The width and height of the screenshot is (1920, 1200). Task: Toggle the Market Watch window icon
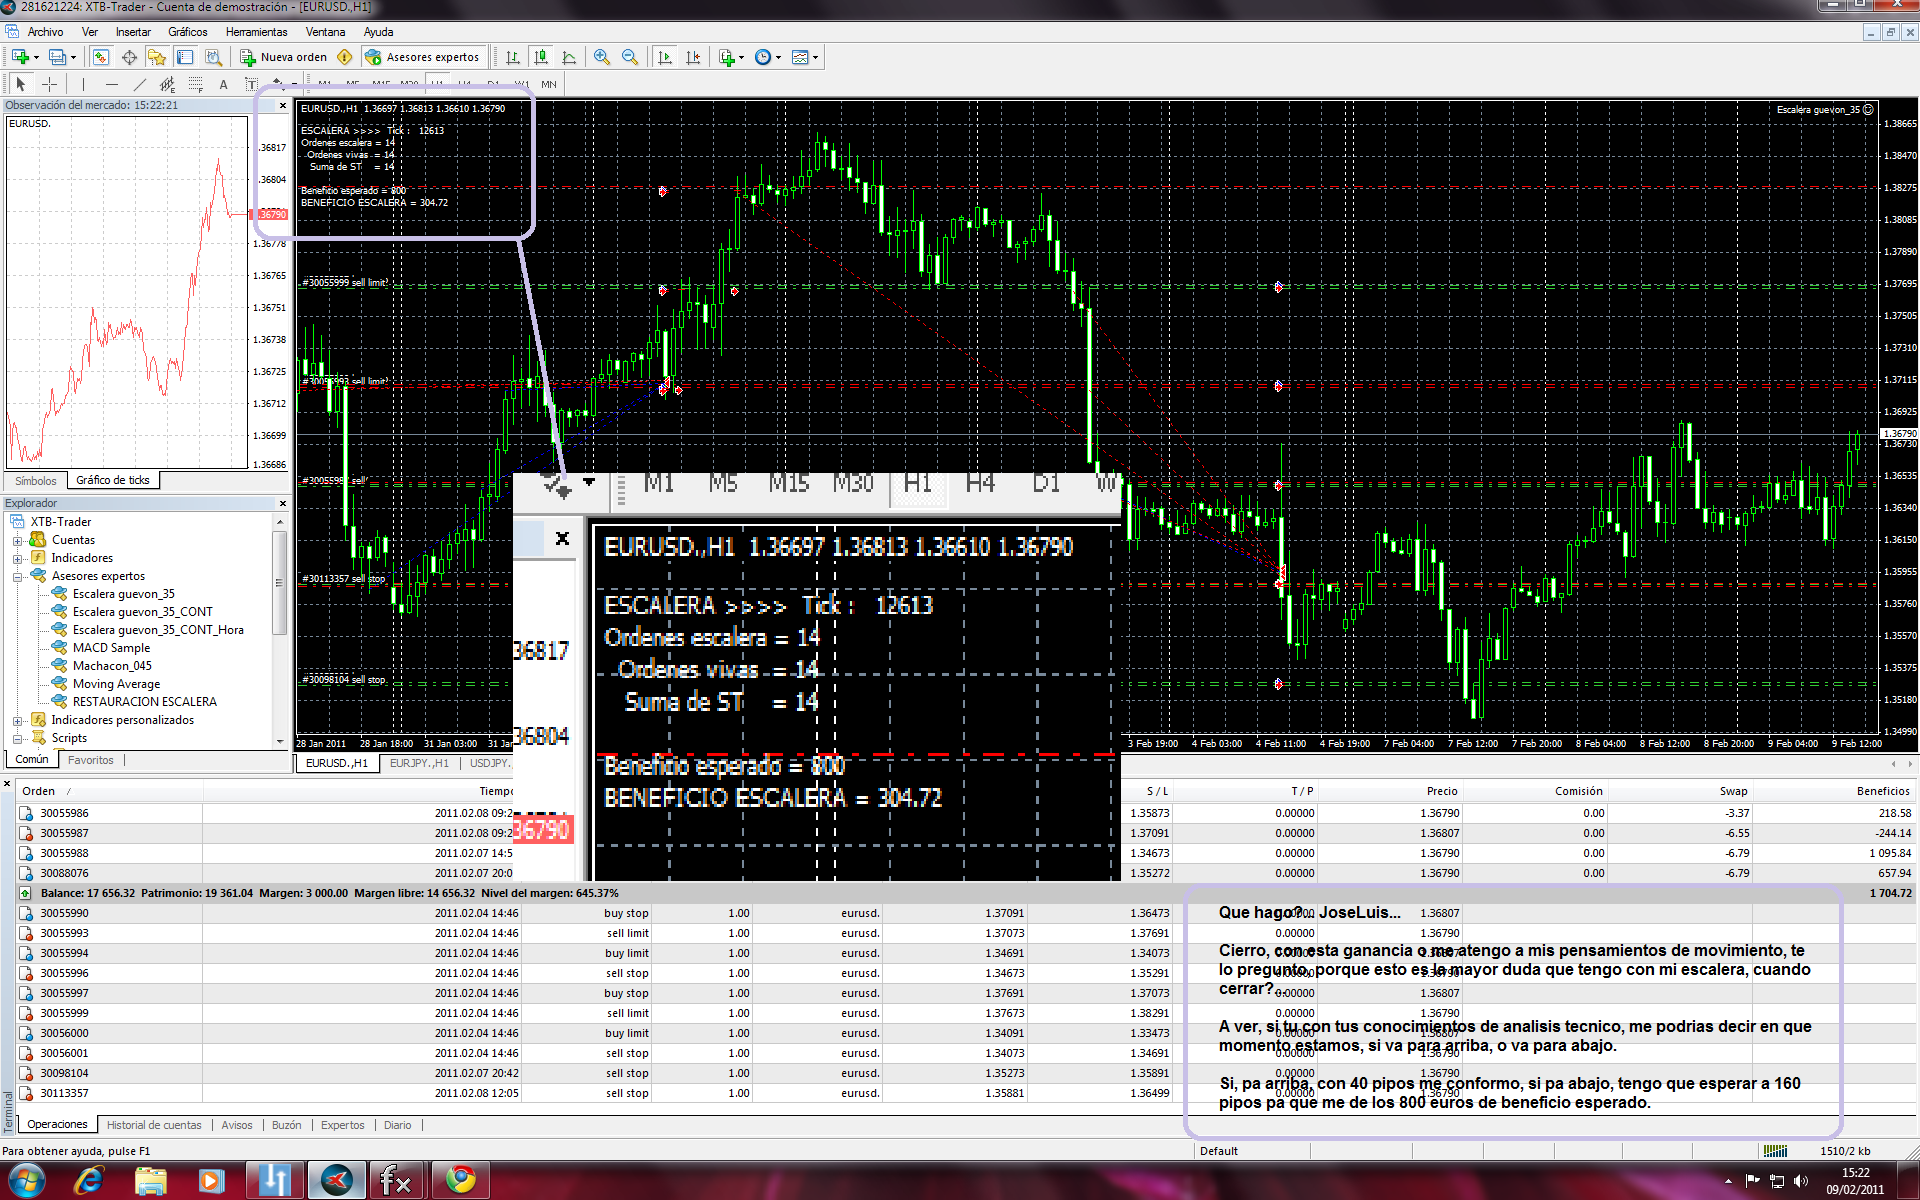(100, 57)
